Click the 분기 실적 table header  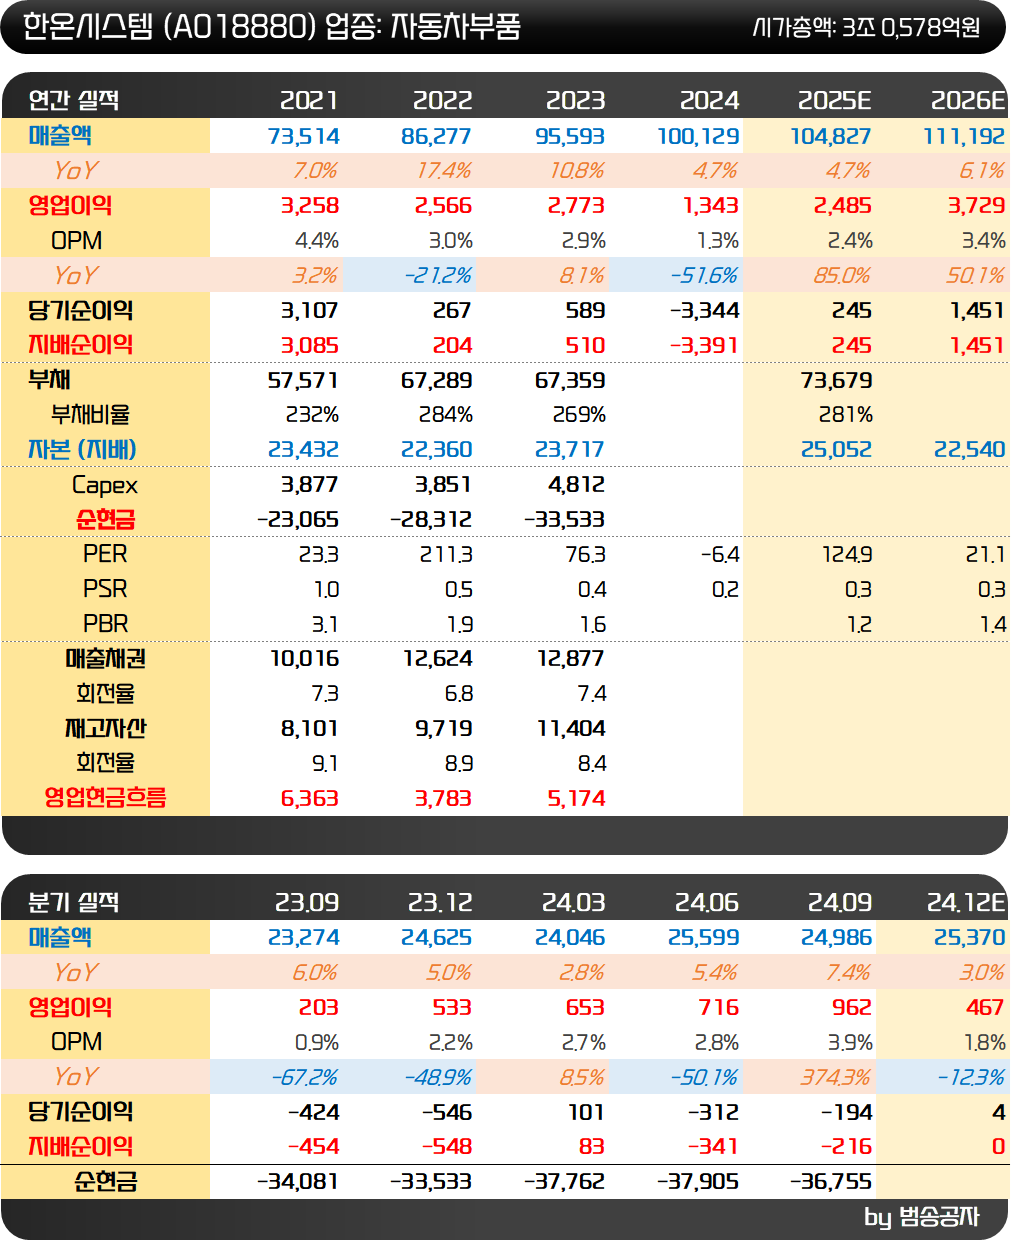(74, 902)
